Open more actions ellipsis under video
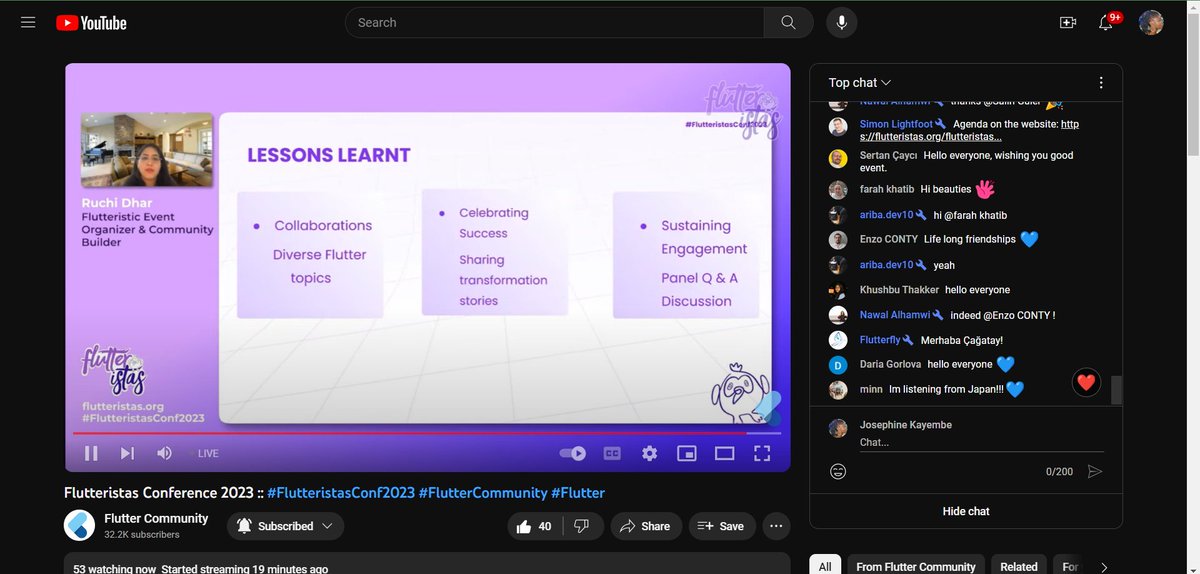 (776, 526)
